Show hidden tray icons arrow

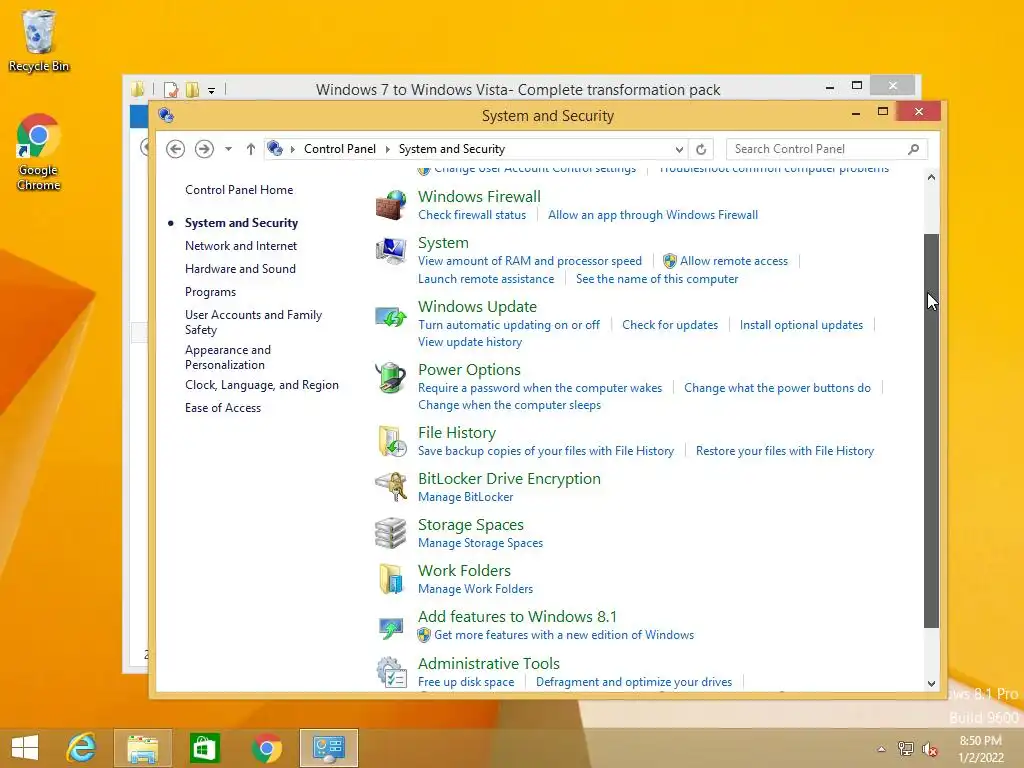[x=881, y=749]
